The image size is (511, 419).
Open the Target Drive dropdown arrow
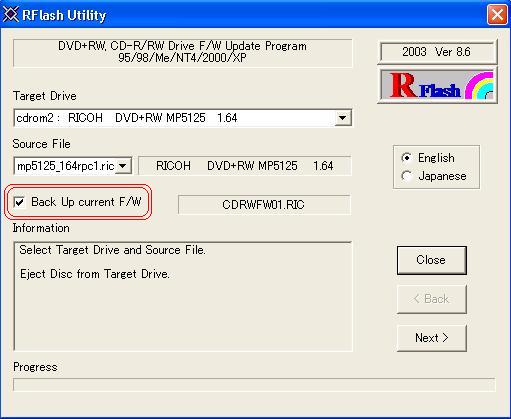tap(342, 118)
